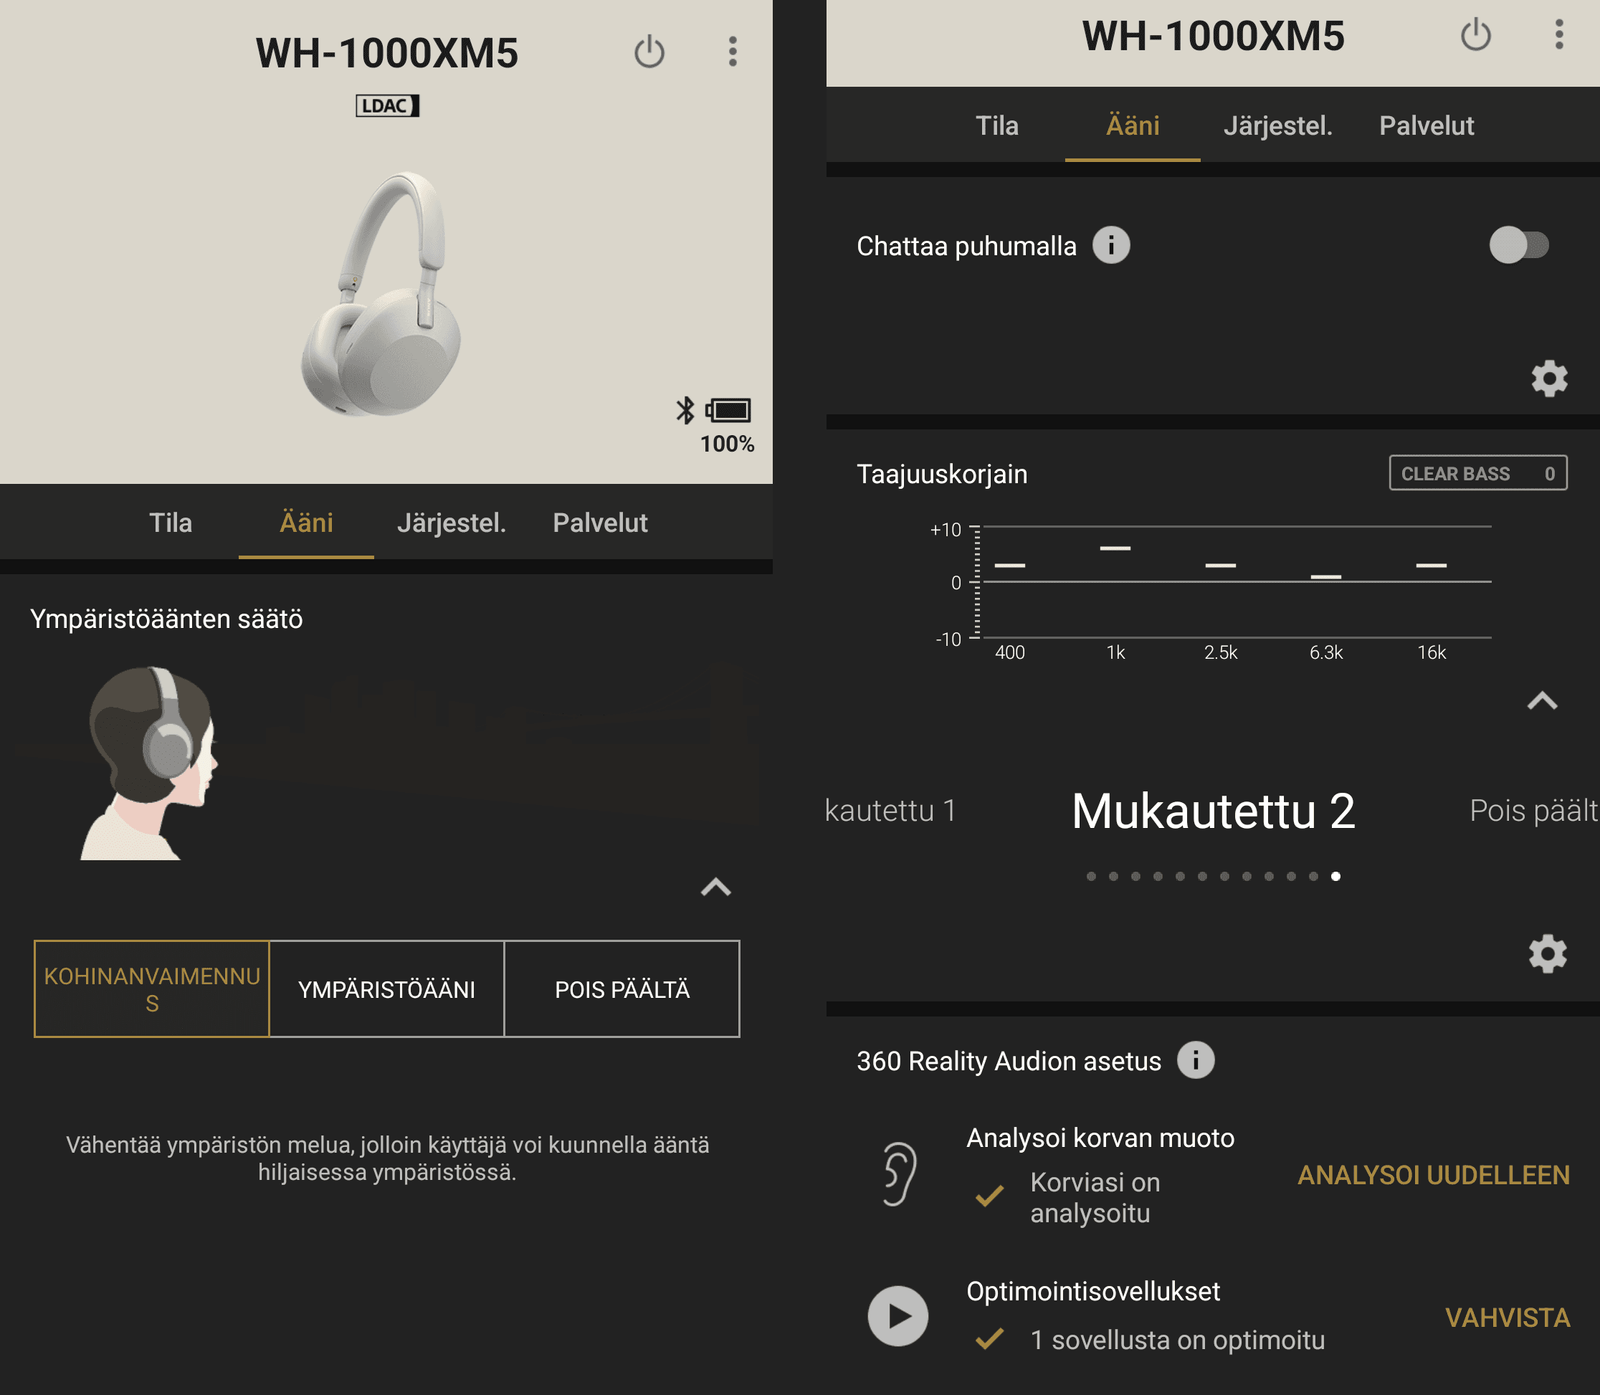The height and width of the screenshot is (1395, 1600).
Task: Open the CLEAR BASS setting box
Action: 1478,473
